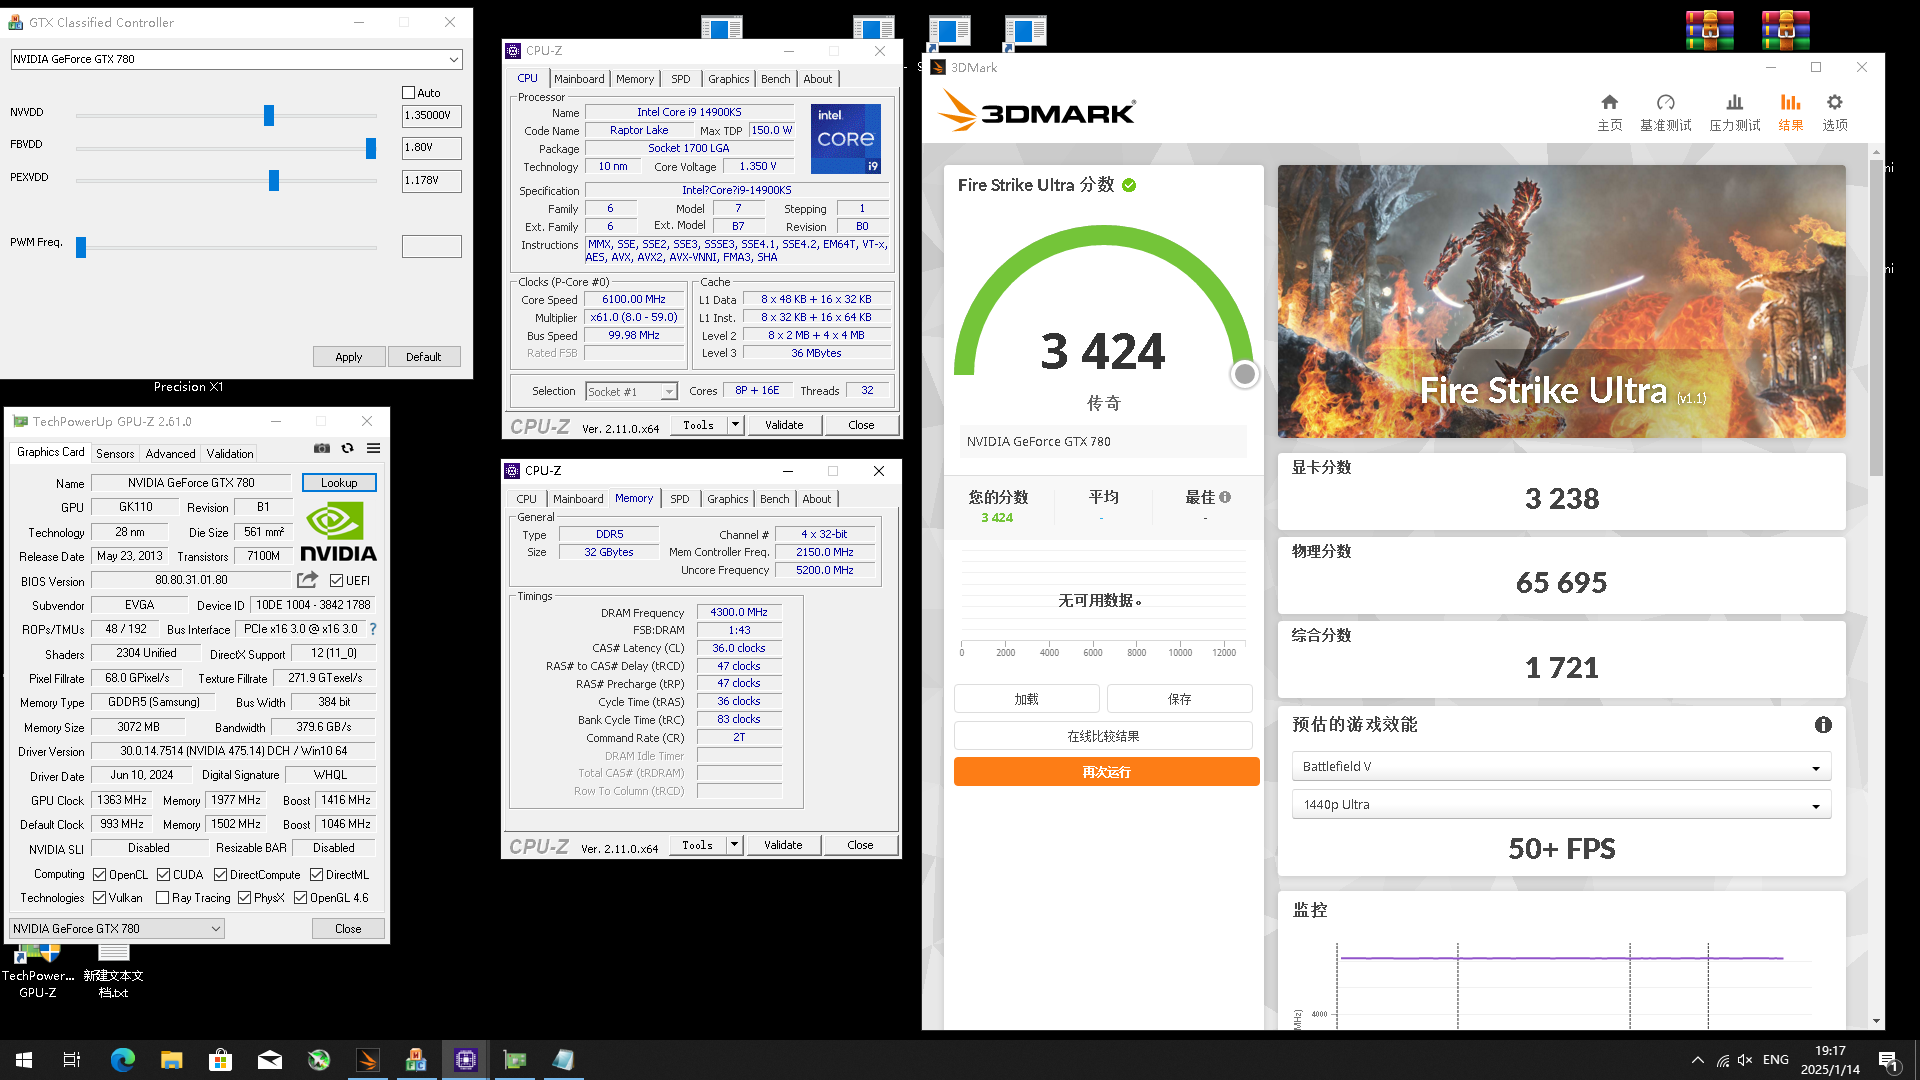Image resolution: width=1920 pixels, height=1080 pixels.
Task: Toggle UEFI checkbox in GPU-Z
Action: 336,581
